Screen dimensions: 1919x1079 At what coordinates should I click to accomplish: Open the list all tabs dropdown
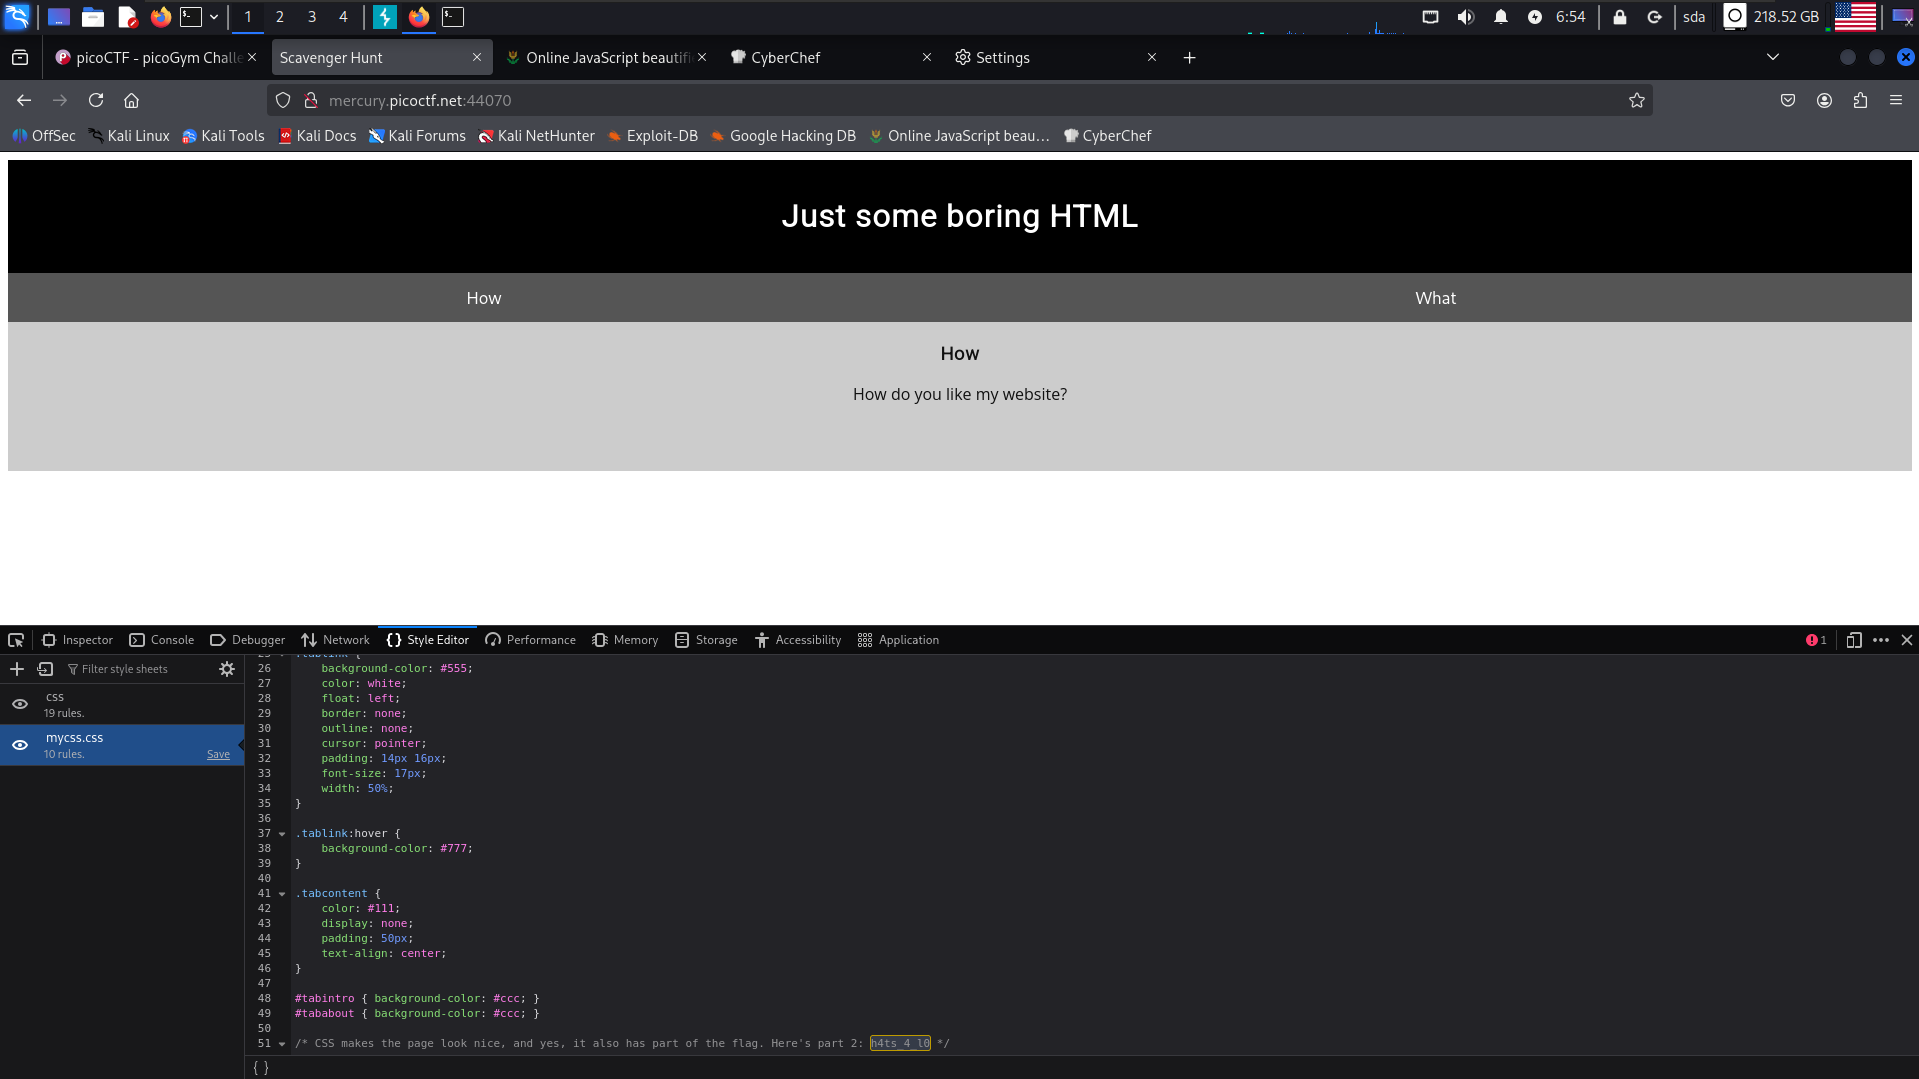[1772, 57]
